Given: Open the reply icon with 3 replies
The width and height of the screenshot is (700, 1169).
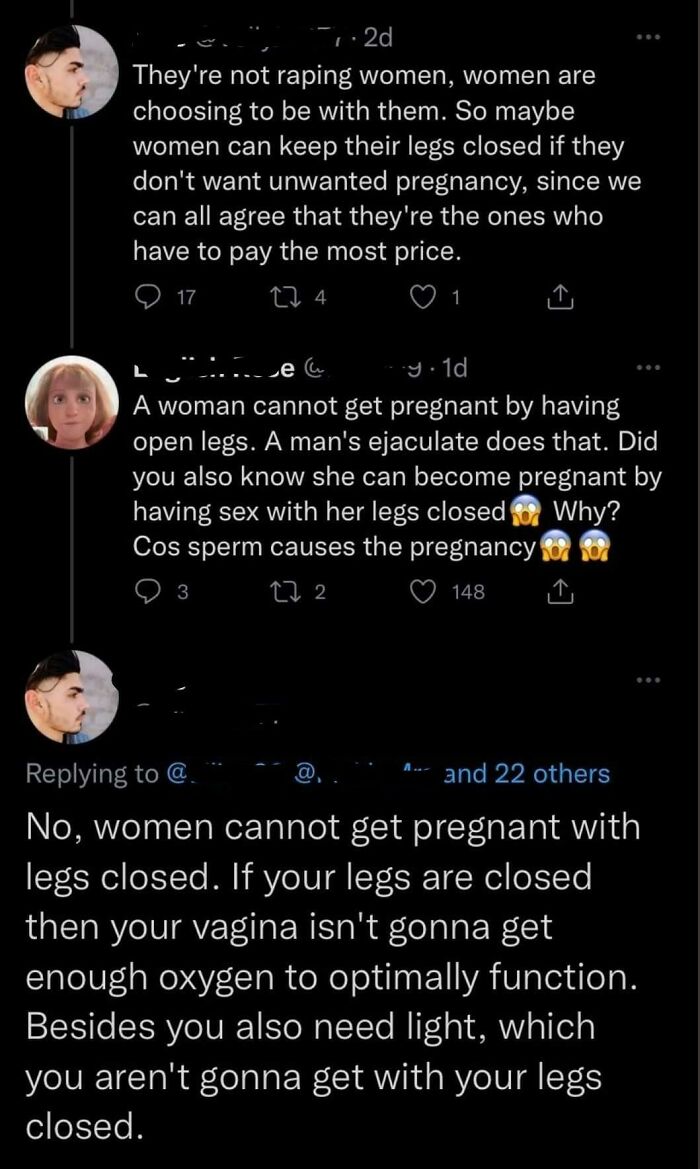Looking at the screenshot, I should coord(146,591).
